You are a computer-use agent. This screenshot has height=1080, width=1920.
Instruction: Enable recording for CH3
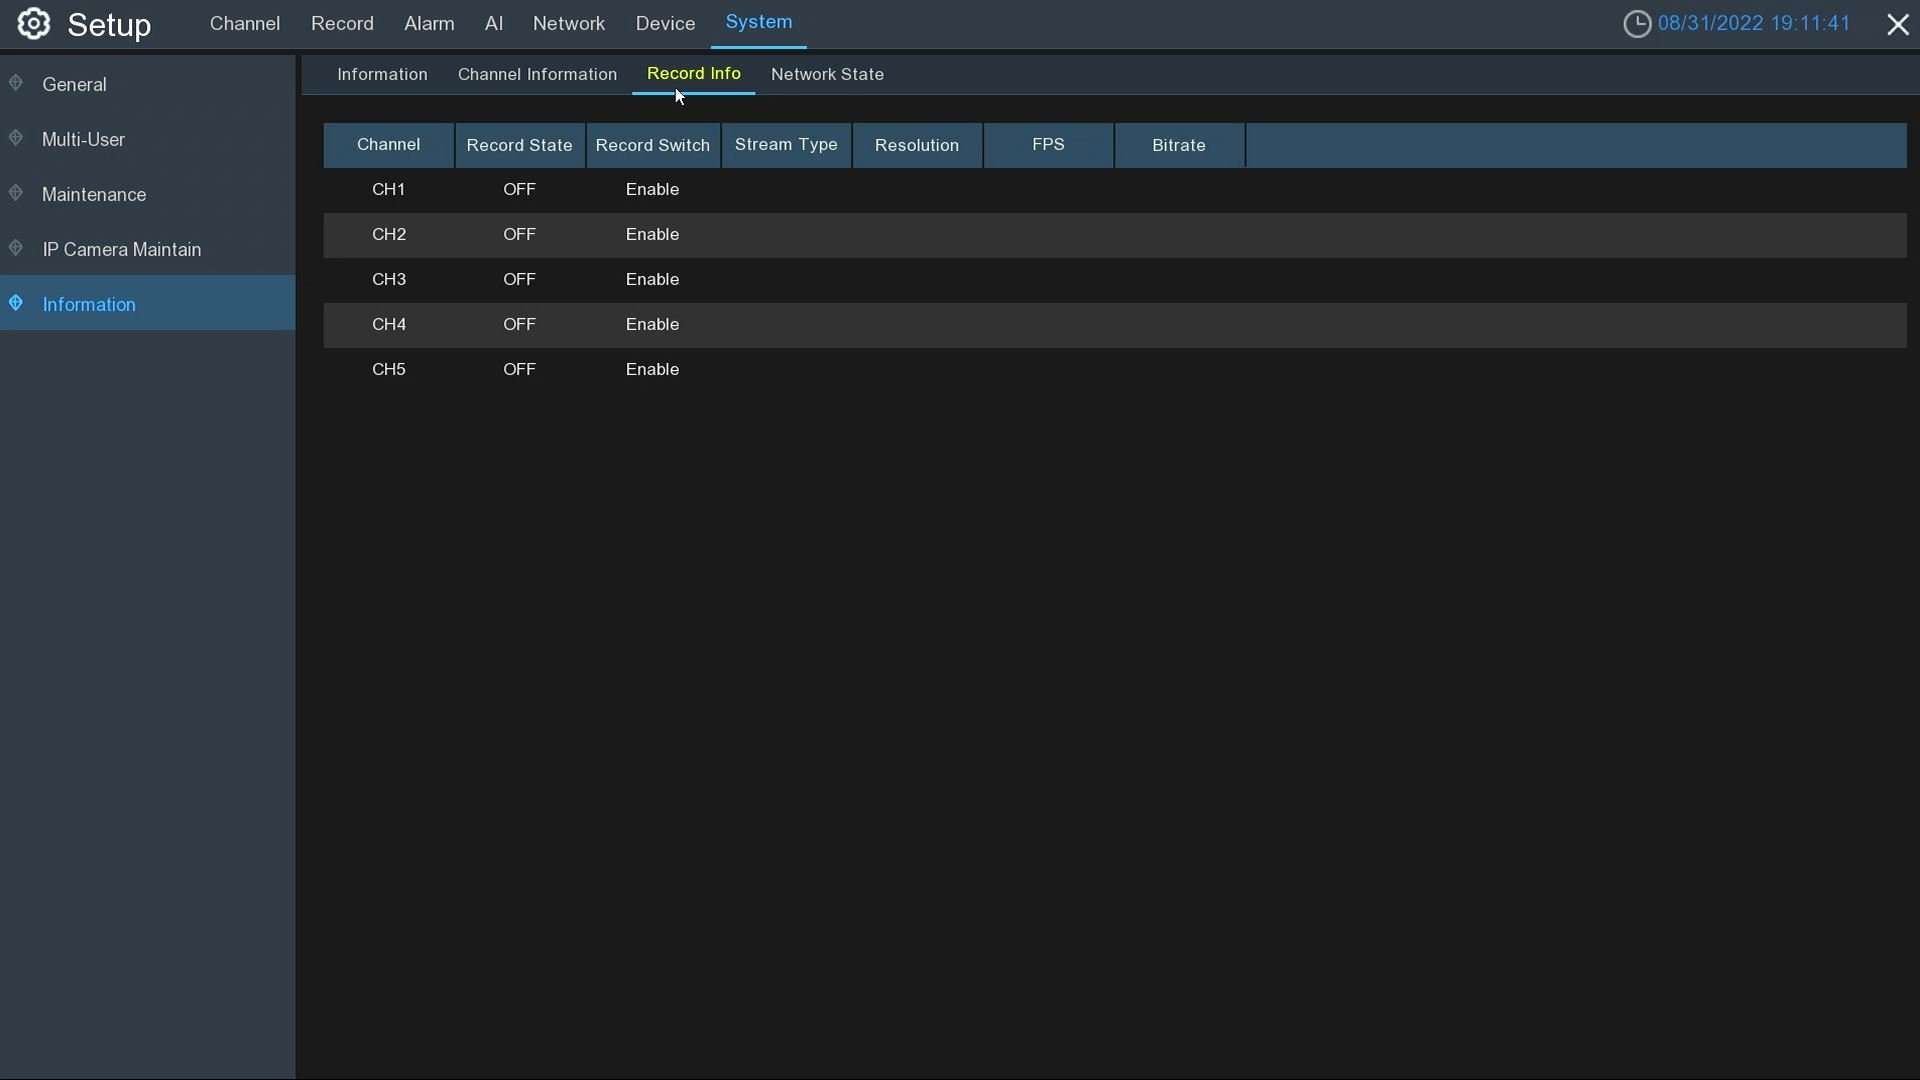pos(652,279)
